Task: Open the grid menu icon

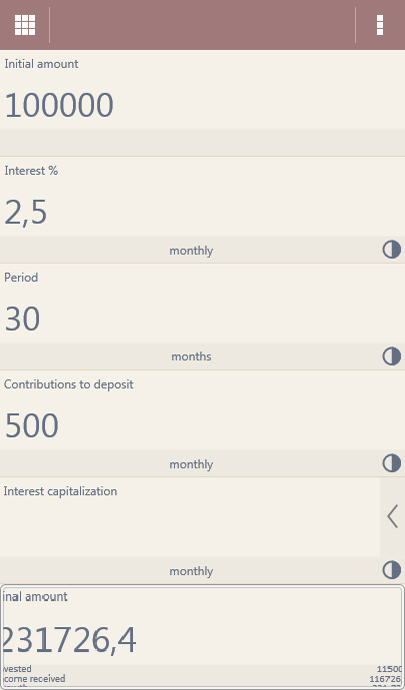Action: 25,25
